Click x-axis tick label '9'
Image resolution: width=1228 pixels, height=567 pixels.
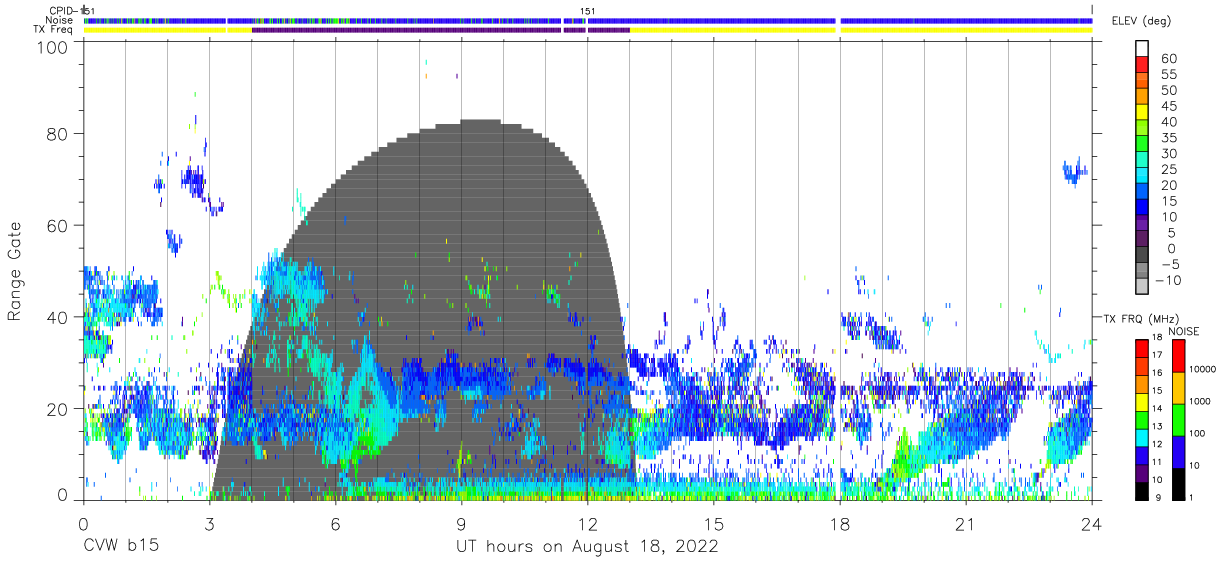pos(461,523)
